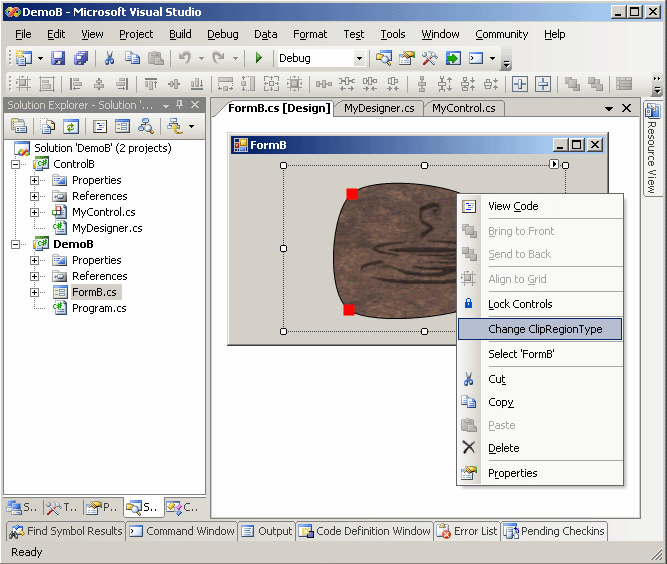Viewport: 667px width, 564px height.
Task: Click the Save icon in the toolbar
Action: (x=58, y=58)
